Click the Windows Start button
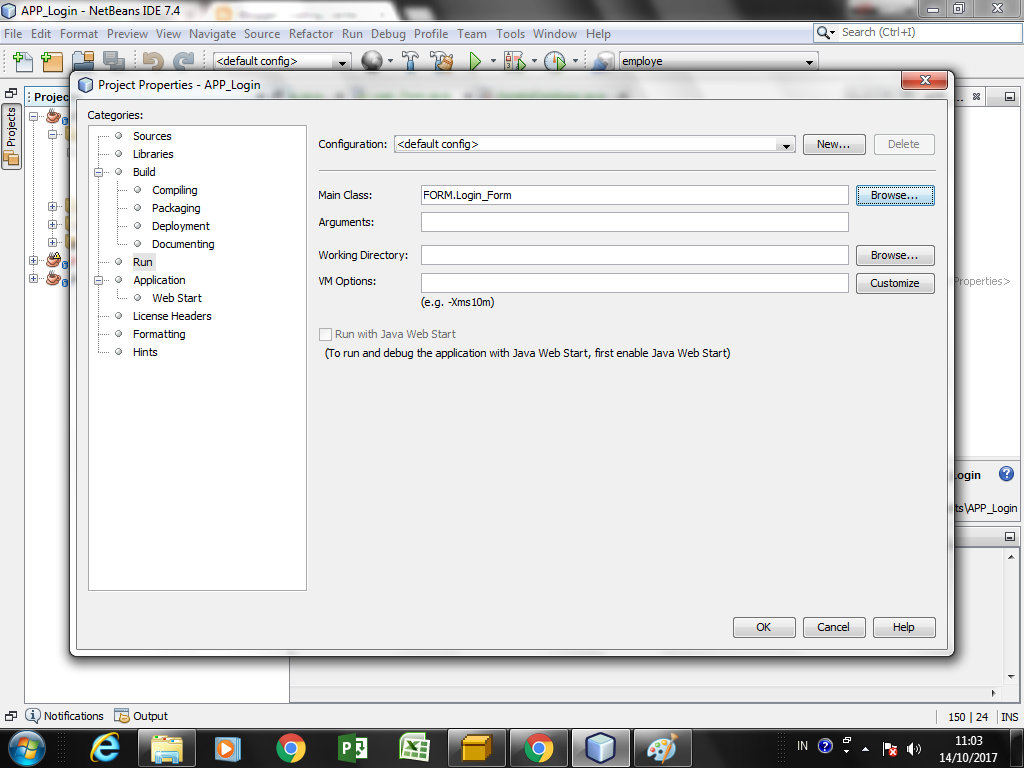This screenshot has width=1024, height=768. pyautogui.click(x=26, y=748)
